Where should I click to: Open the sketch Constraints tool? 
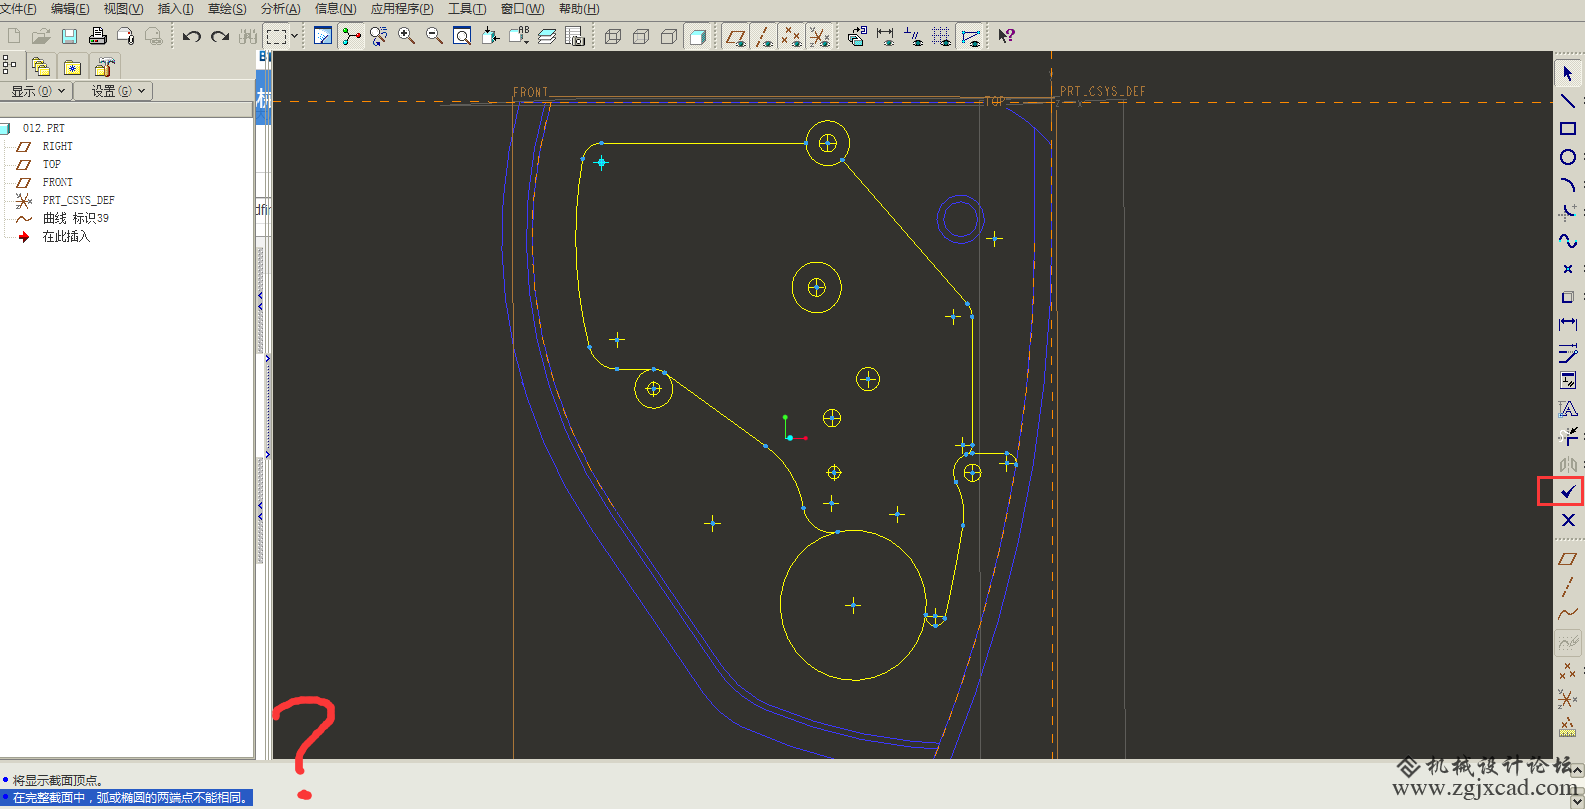(1567, 381)
